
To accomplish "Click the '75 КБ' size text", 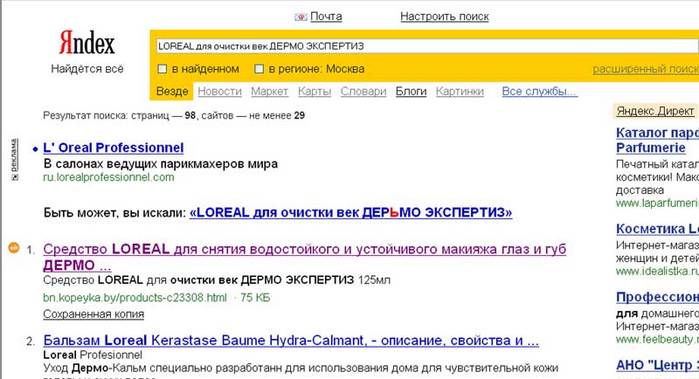I will coord(255,297).
